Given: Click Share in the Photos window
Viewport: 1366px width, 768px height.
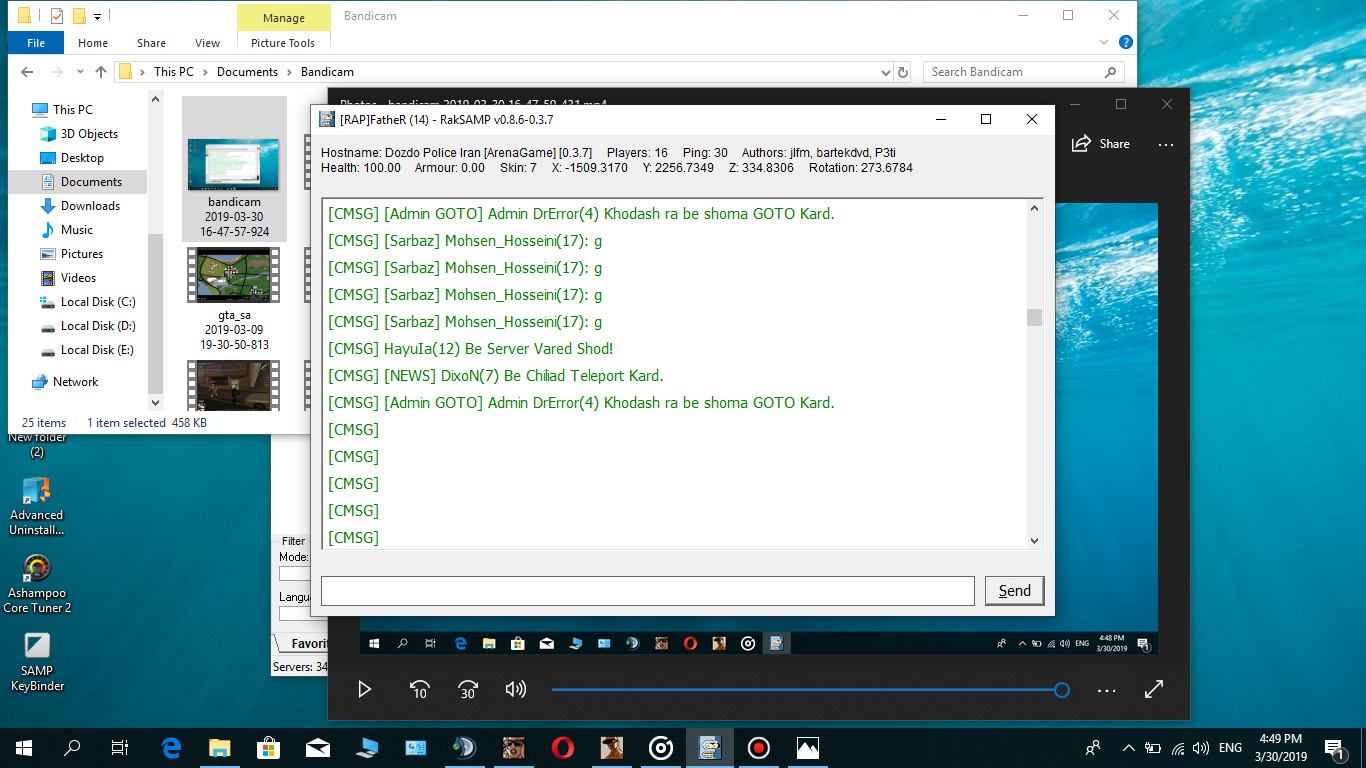Looking at the screenshot, I should coord(1101,144).
